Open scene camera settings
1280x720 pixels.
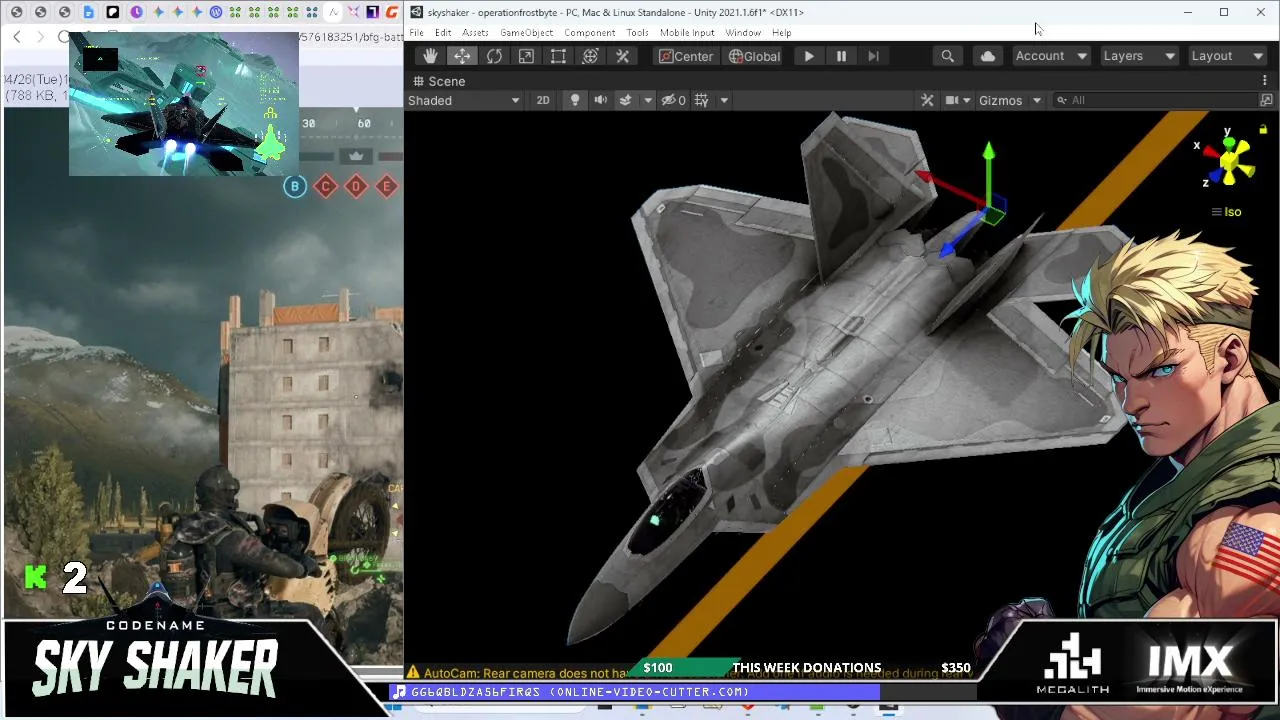[957, 100]
